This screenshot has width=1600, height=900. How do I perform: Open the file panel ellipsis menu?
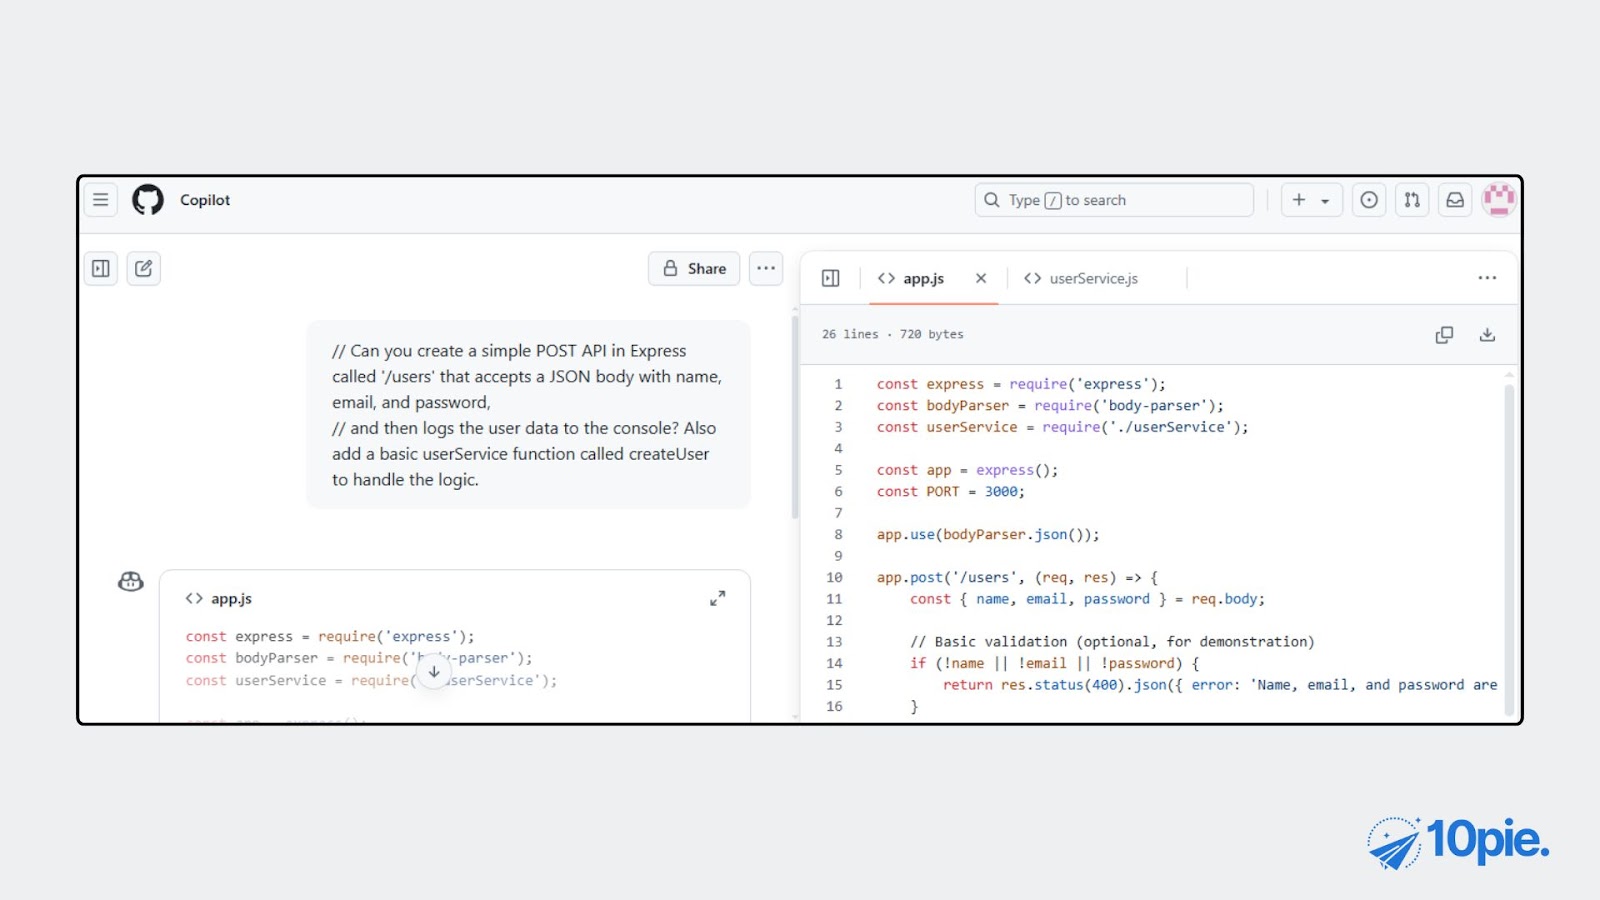coord(1487,278)
